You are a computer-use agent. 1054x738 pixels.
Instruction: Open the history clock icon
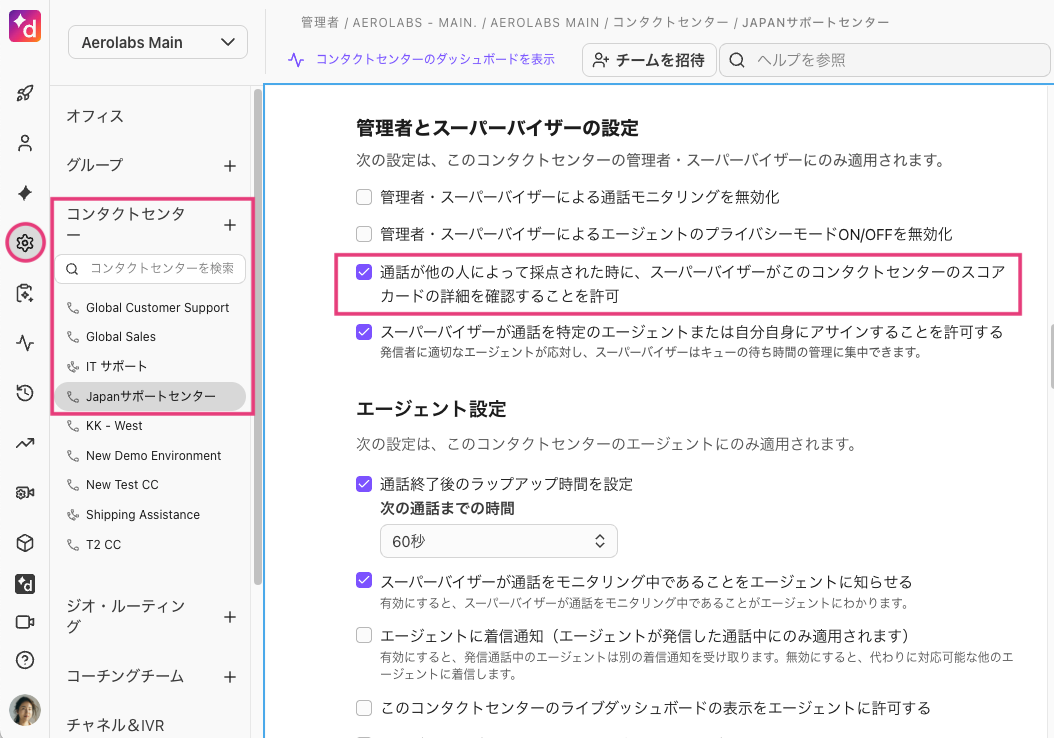click(25, 393)
